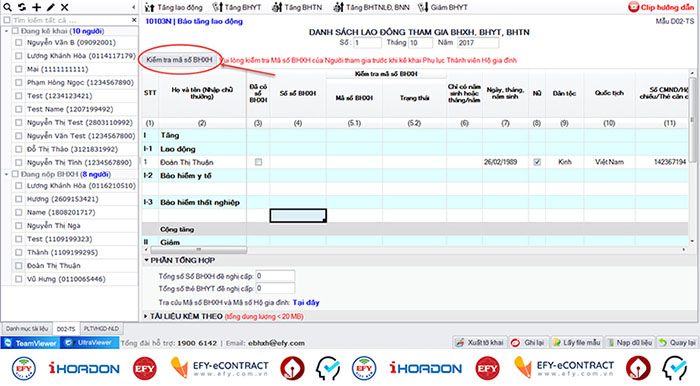Screen dimensions: 700x386
Task: Click the Năm input field
Action: (x=478, y=42)
